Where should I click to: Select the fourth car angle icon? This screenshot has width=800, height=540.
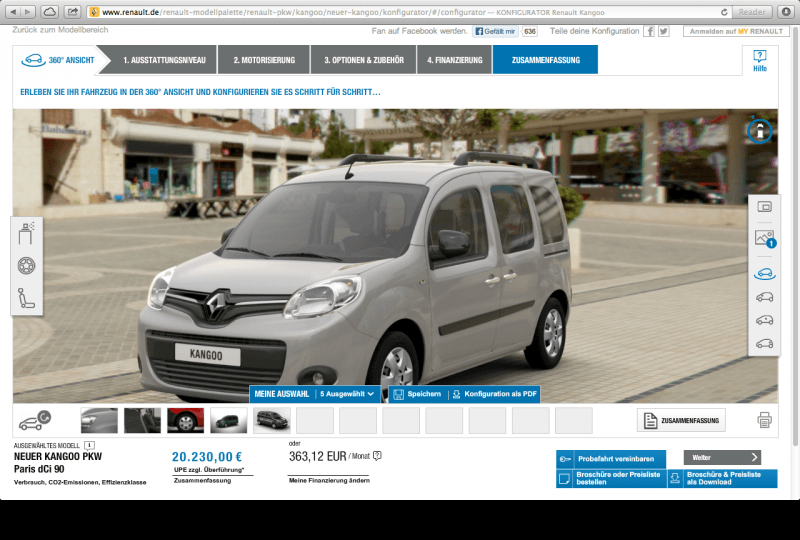click(764, 343)
